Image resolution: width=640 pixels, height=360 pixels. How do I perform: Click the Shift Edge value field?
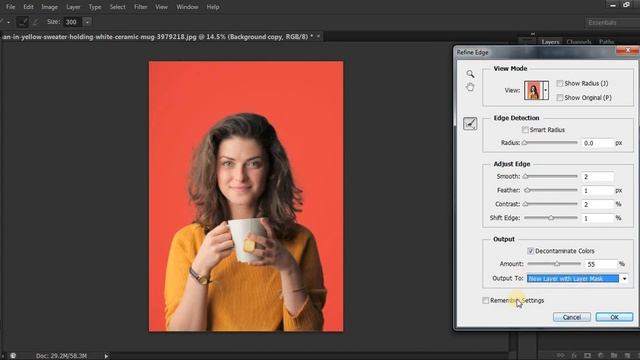598,218
